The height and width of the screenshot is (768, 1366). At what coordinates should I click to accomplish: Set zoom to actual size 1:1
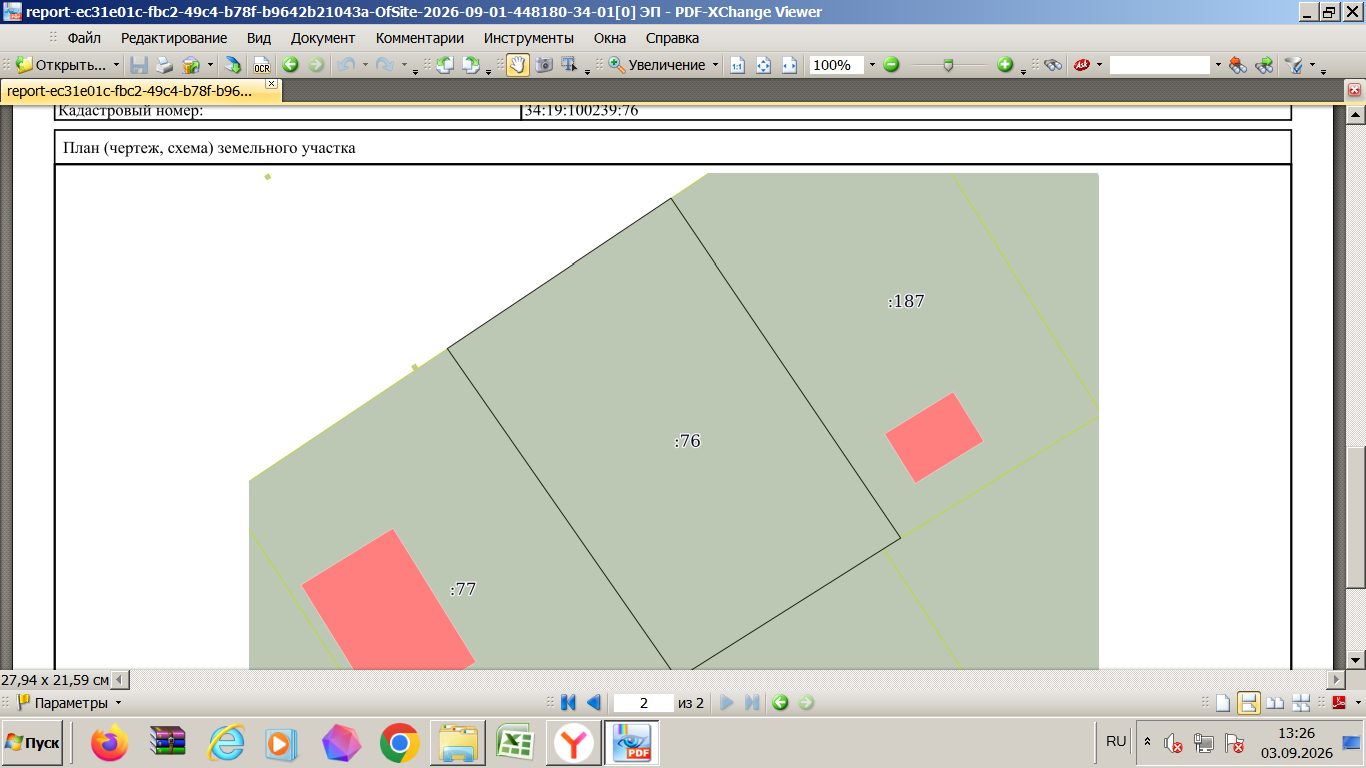(x=738, y=65)
